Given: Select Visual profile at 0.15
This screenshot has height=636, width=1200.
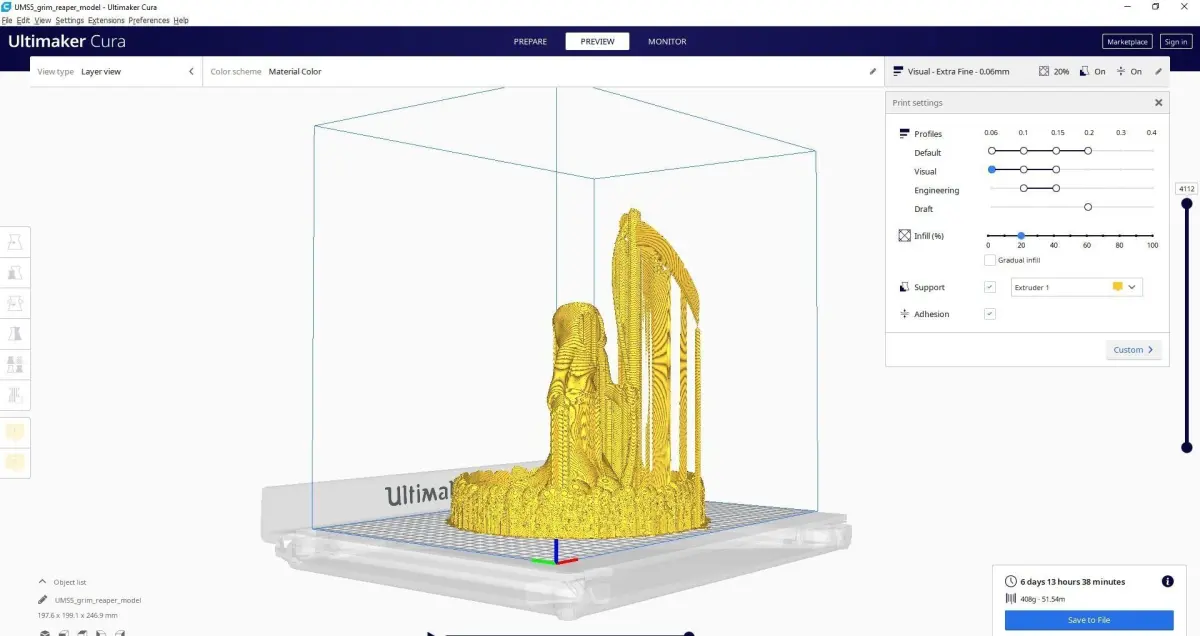Looking at the screenshot, I should [1056, 170].
